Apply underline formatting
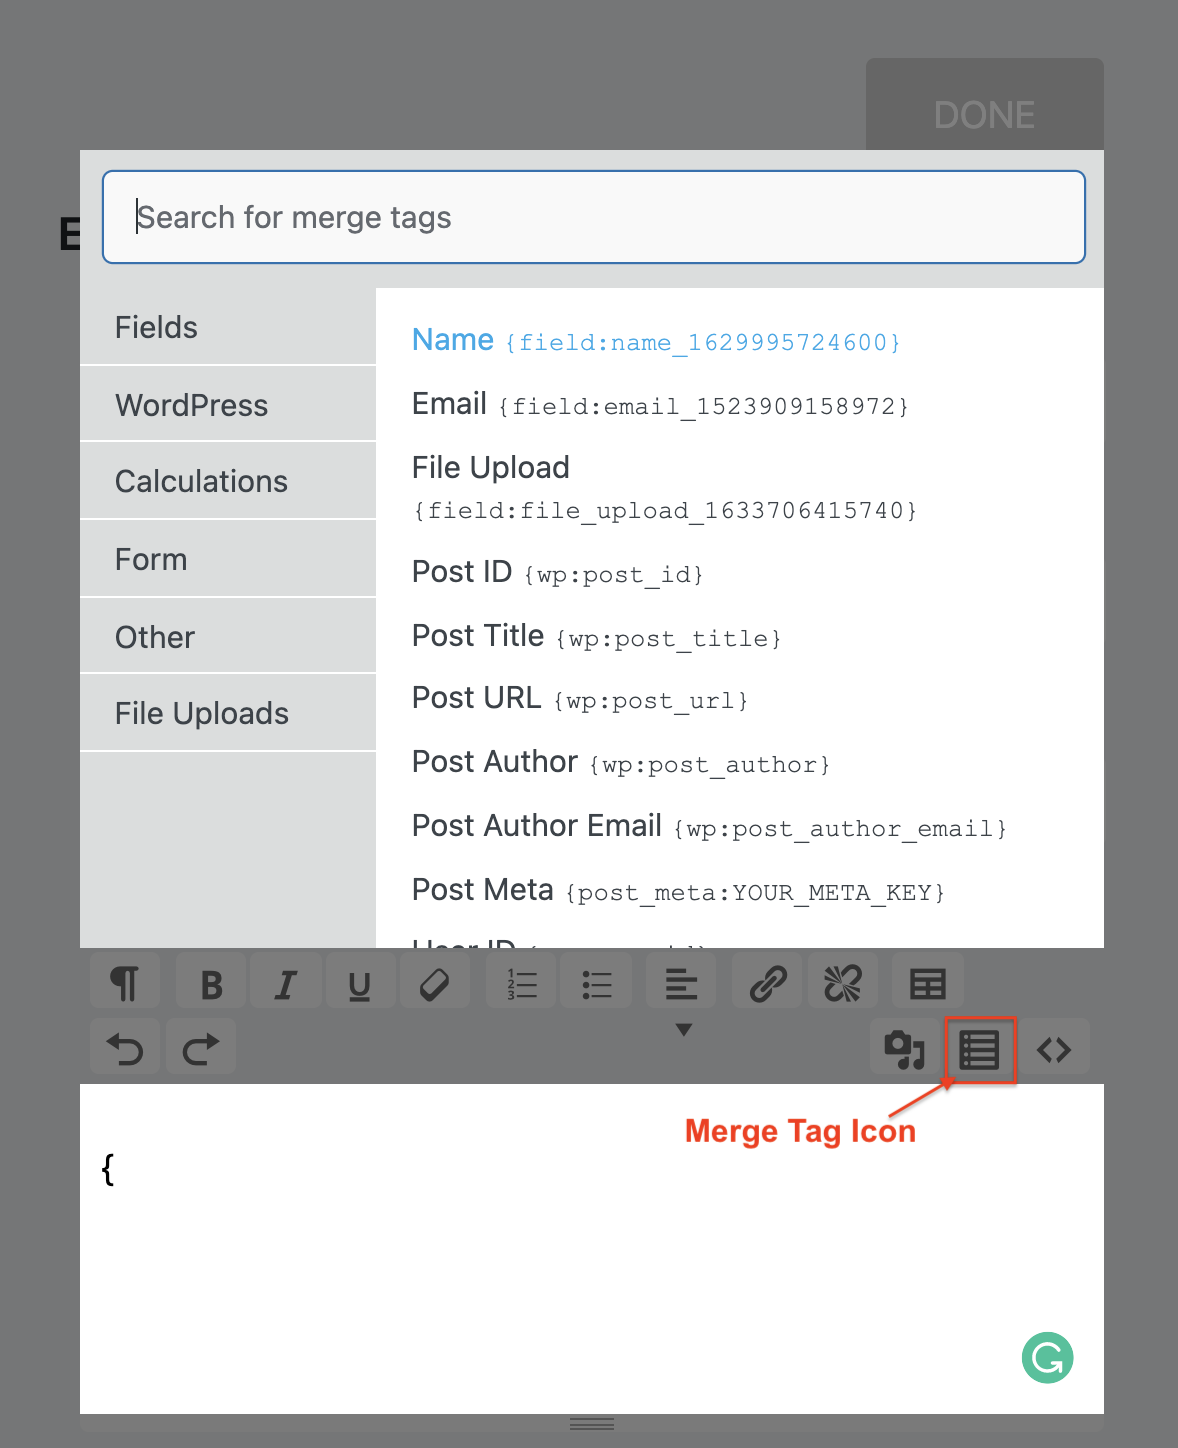 (x=360, y=982)
